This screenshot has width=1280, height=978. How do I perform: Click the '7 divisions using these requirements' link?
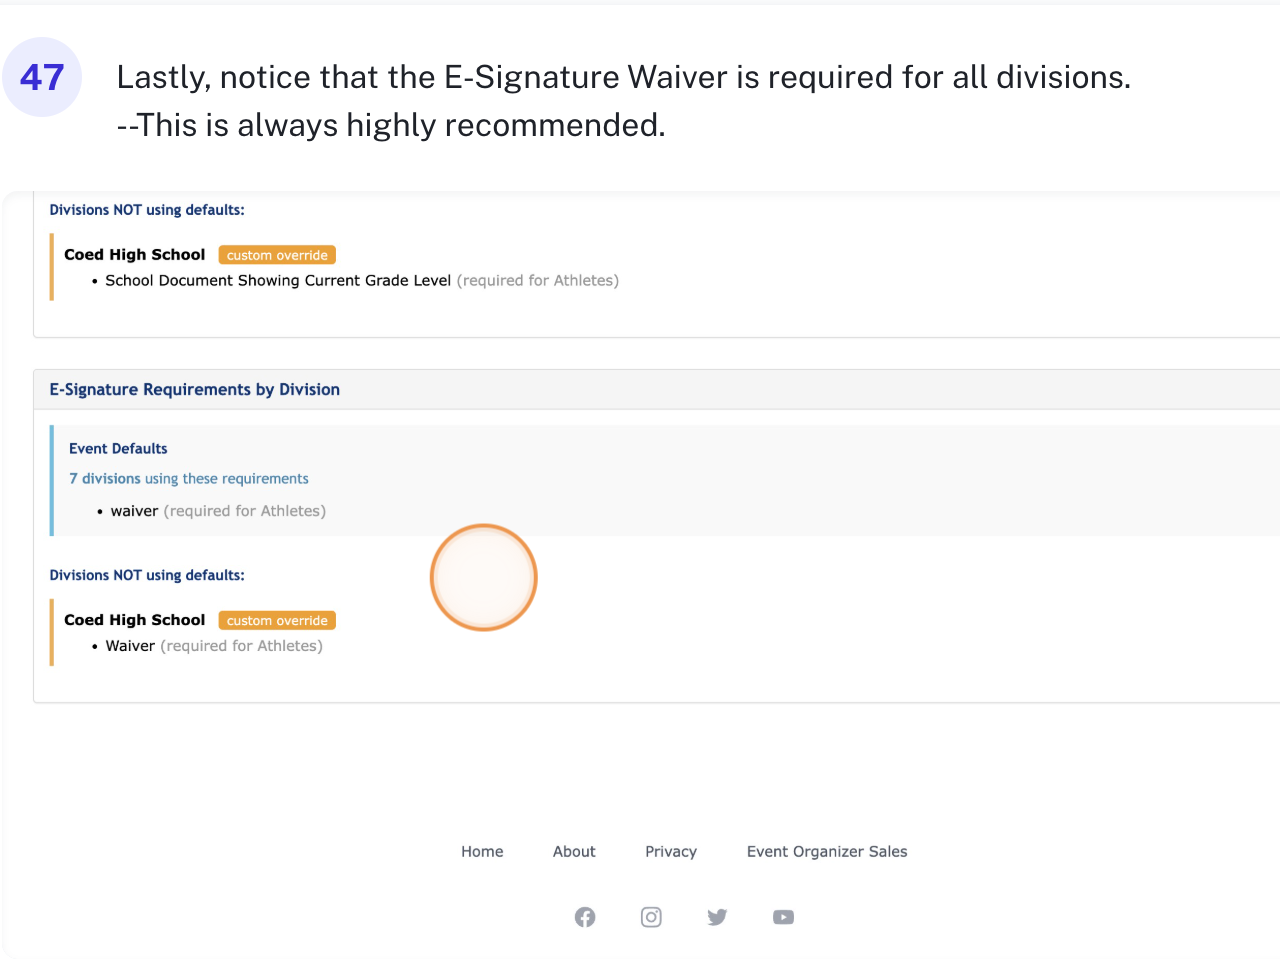point(189,479)
